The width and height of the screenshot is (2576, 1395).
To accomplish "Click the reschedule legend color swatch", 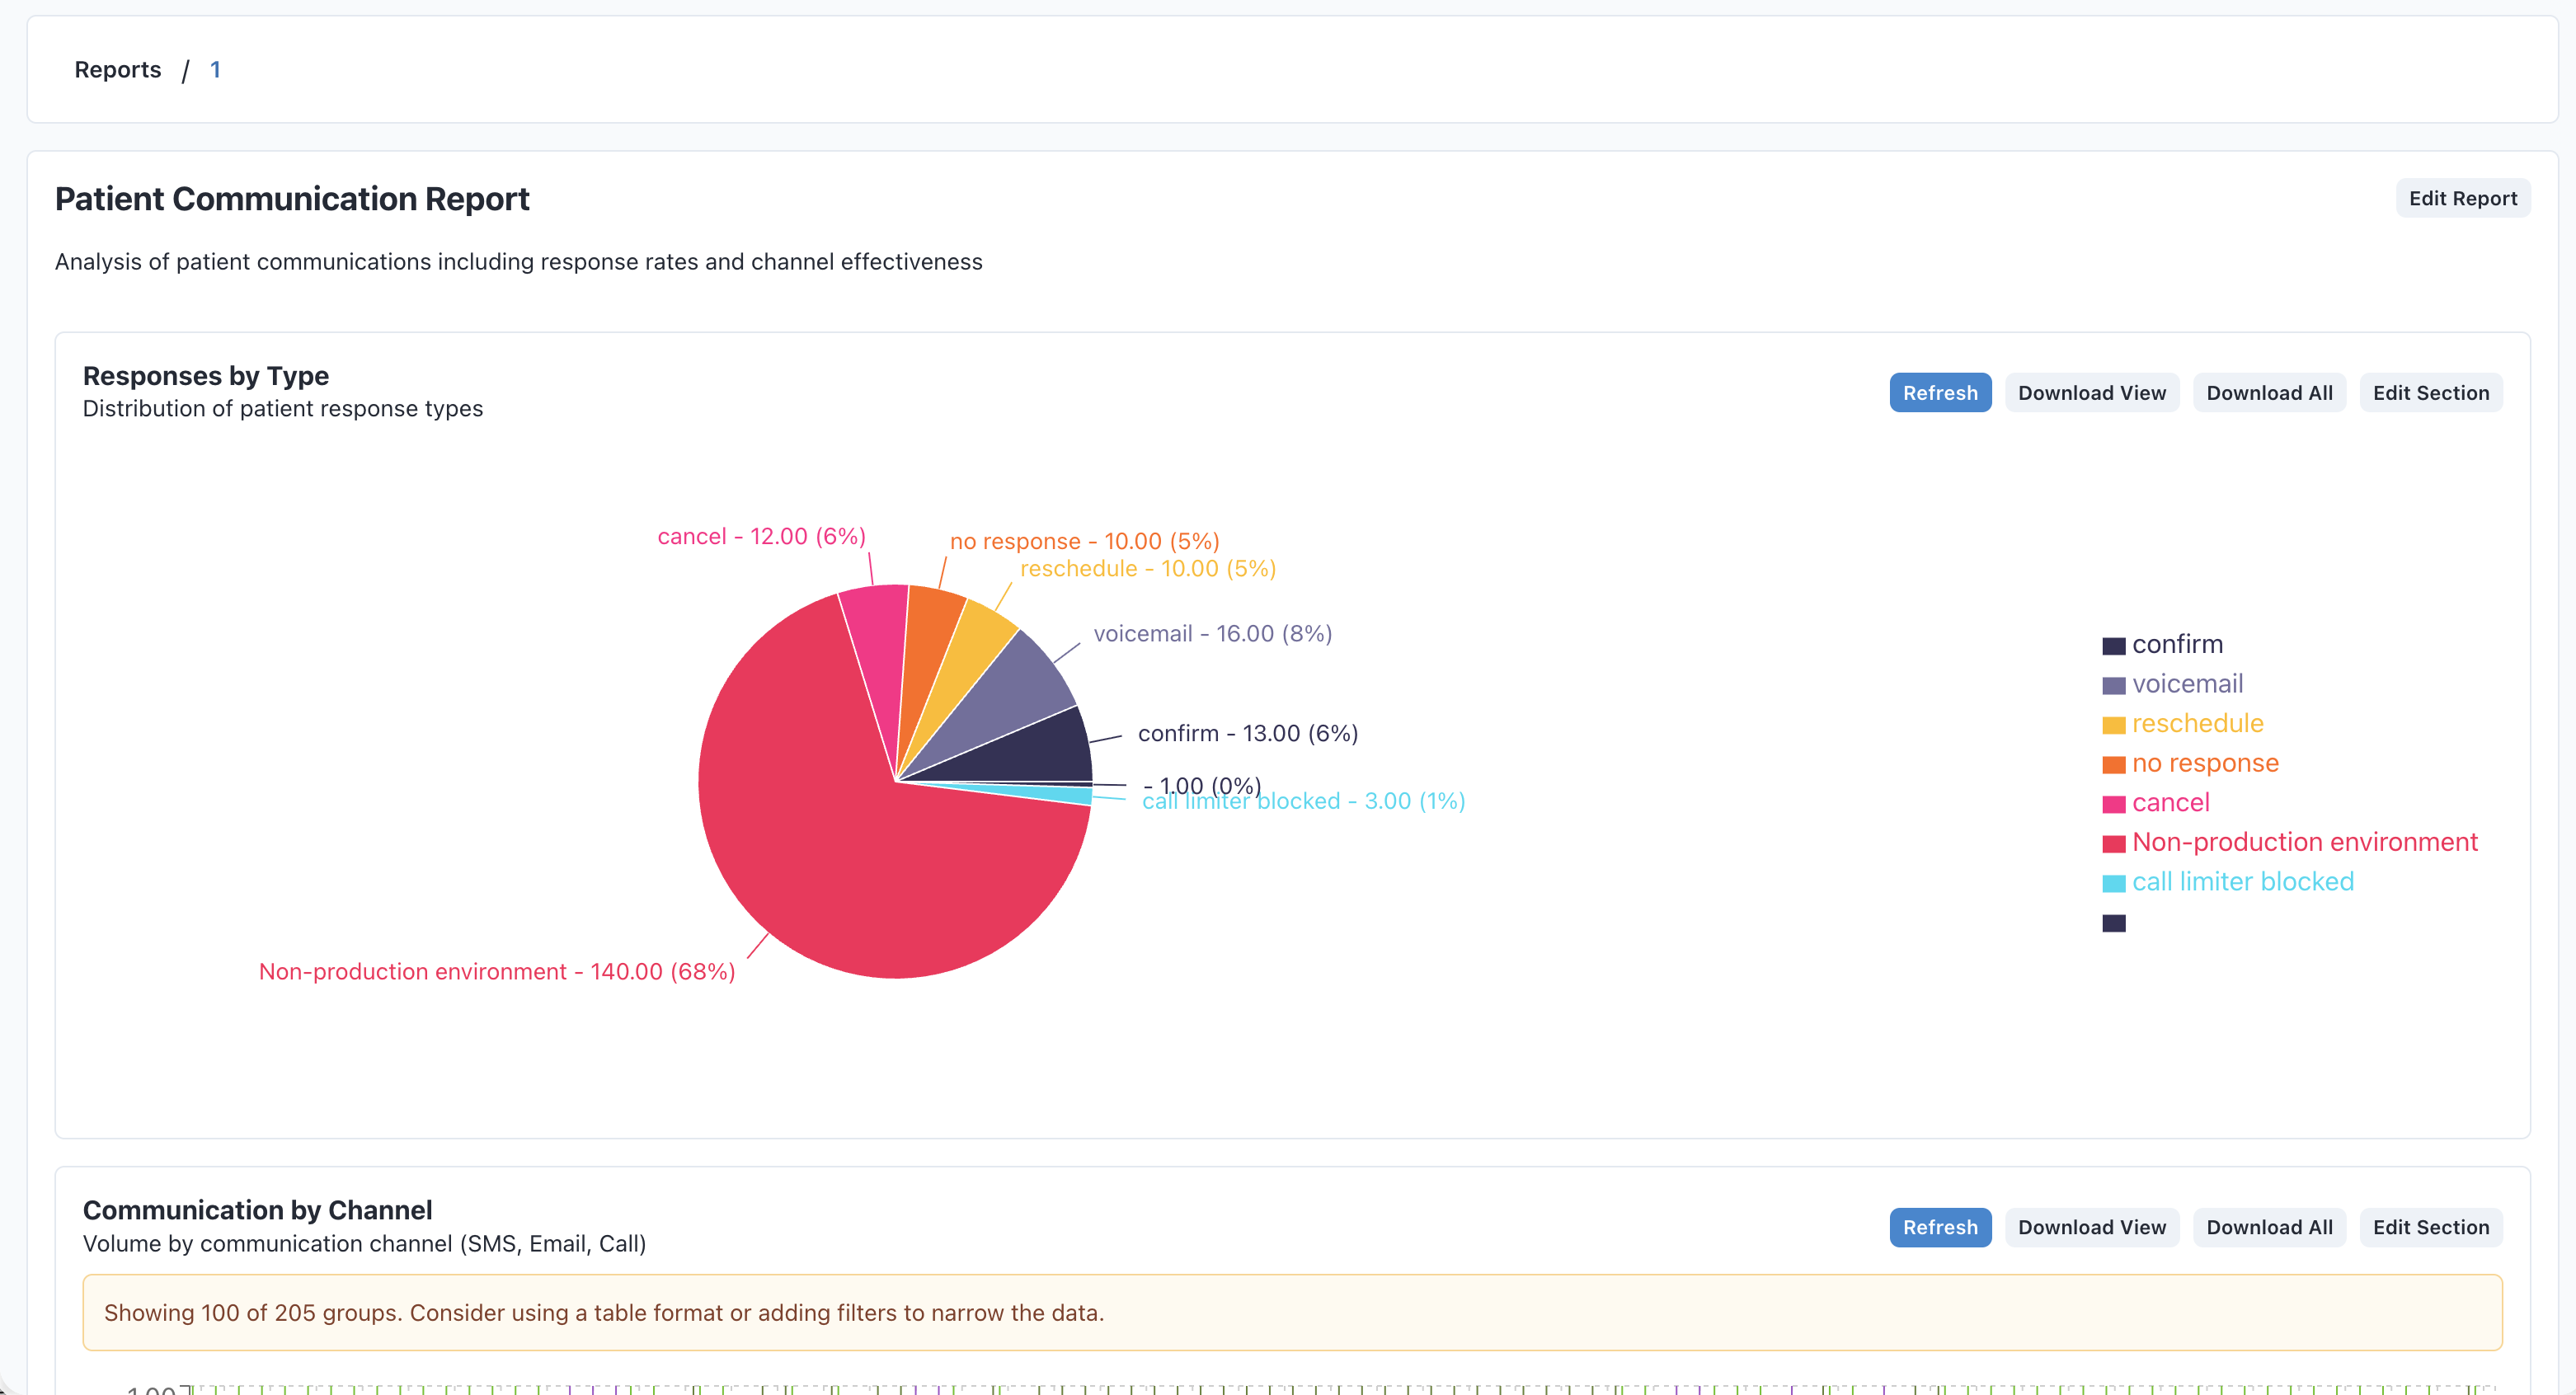I will [2113, 723].
